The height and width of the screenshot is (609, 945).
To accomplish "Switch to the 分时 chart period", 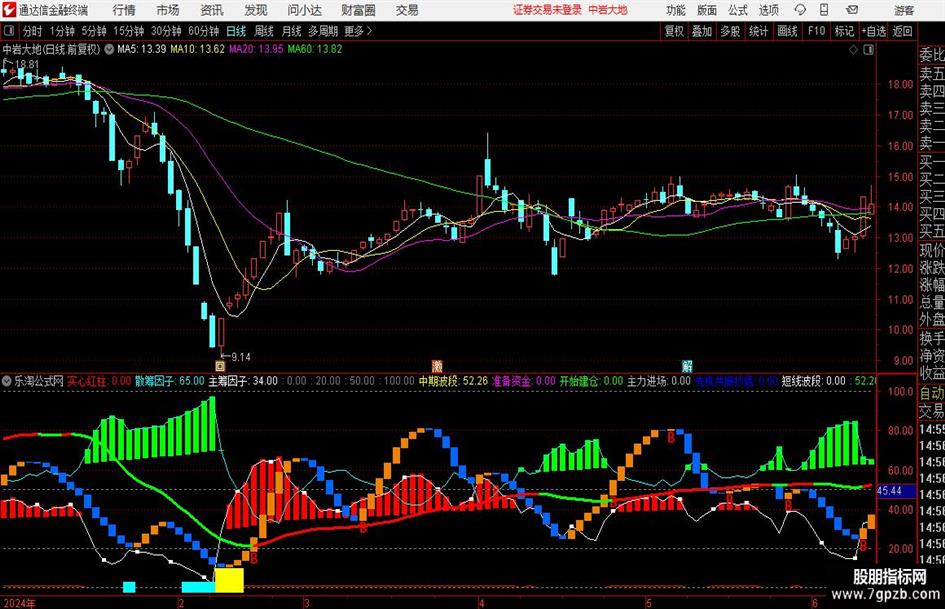I will tap(32, 31).
